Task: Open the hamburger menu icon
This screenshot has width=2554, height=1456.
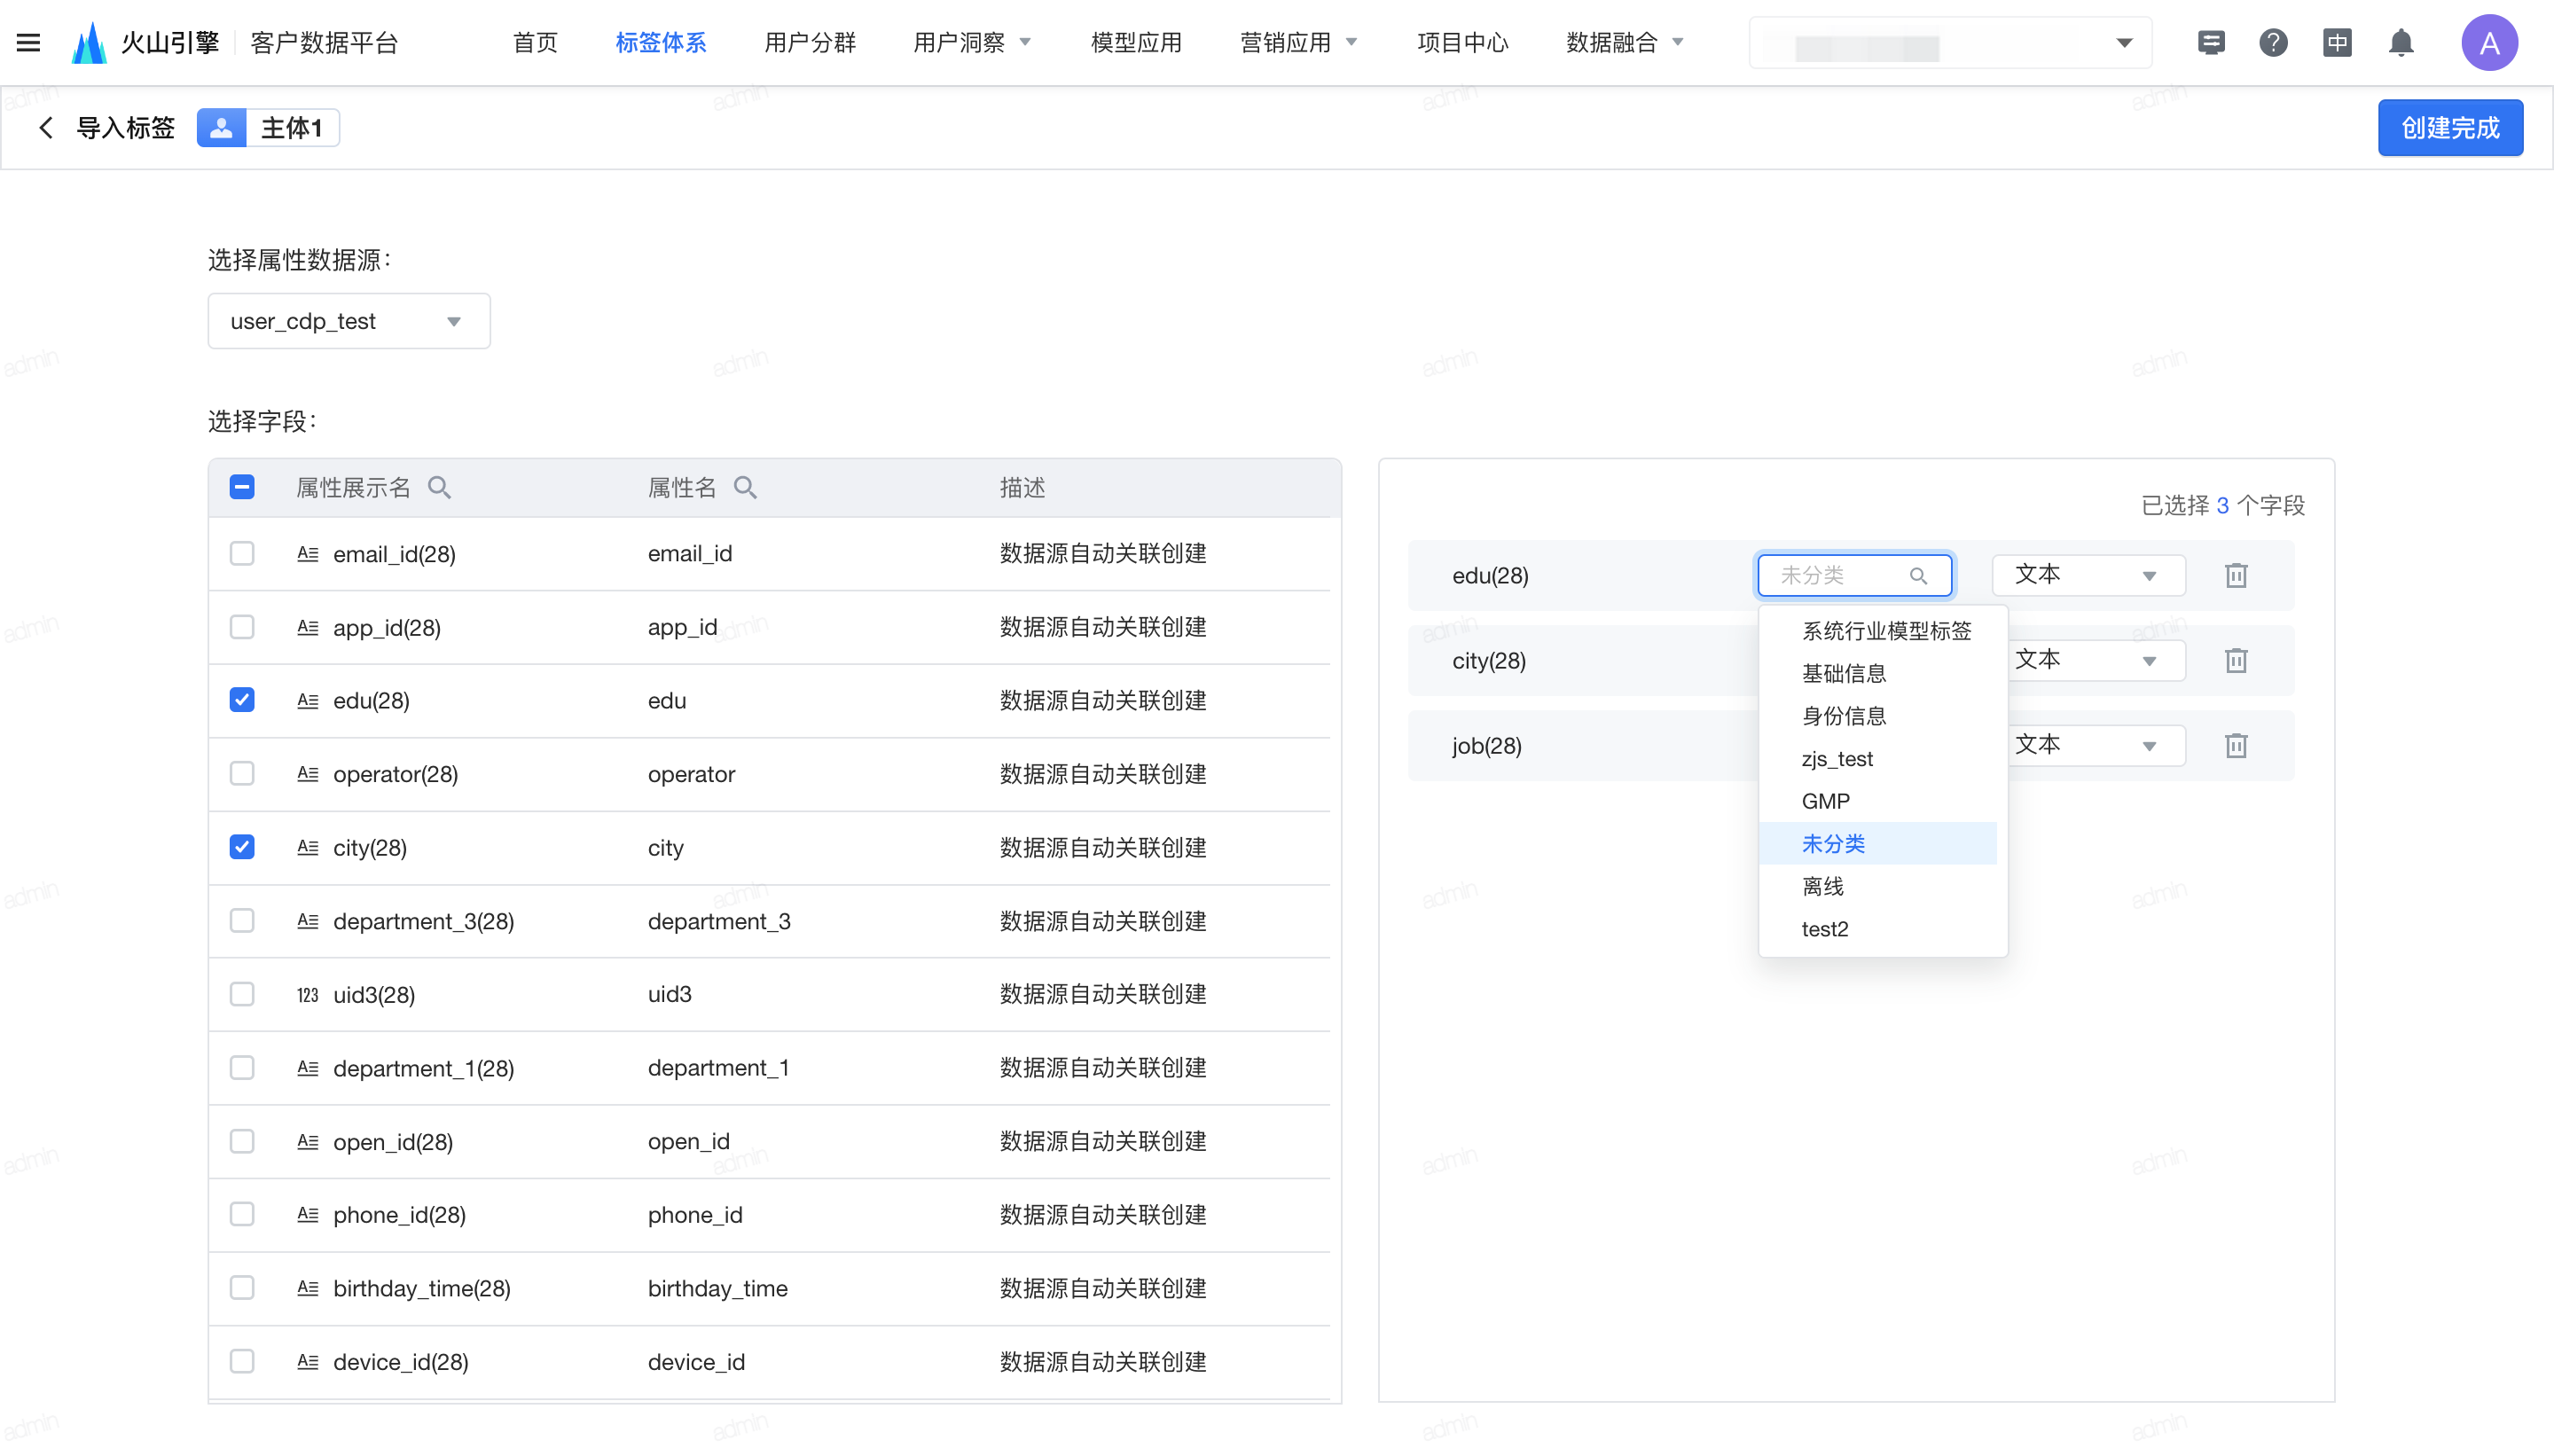Action: 28,42
